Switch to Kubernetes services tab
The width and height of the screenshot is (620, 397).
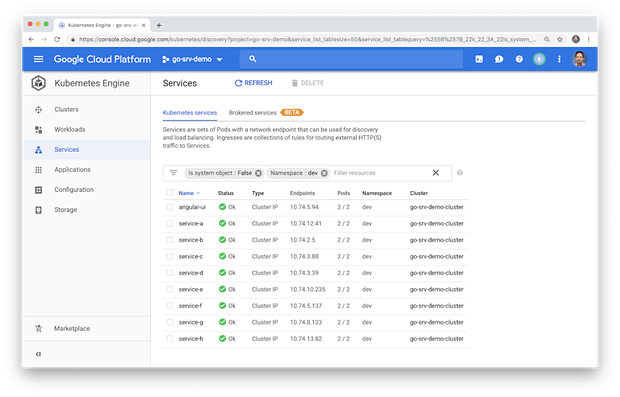pos(190,113)
